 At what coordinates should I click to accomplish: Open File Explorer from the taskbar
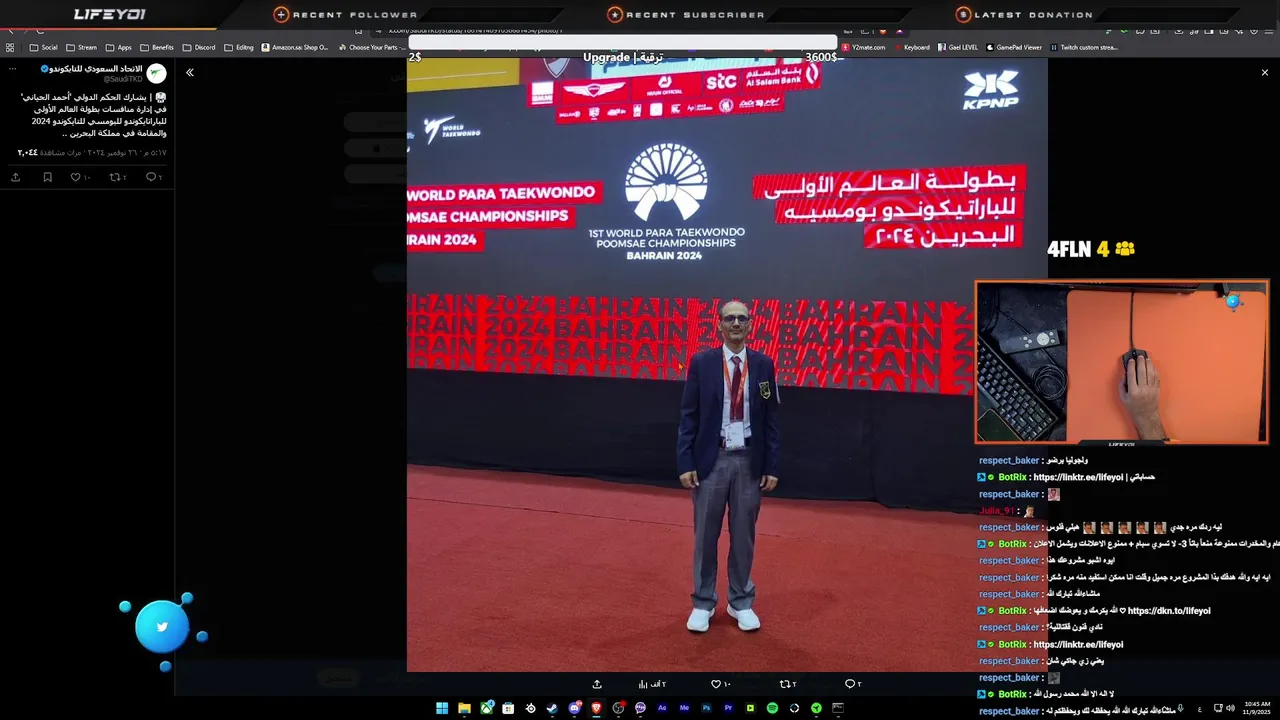(x=464, y=708)
